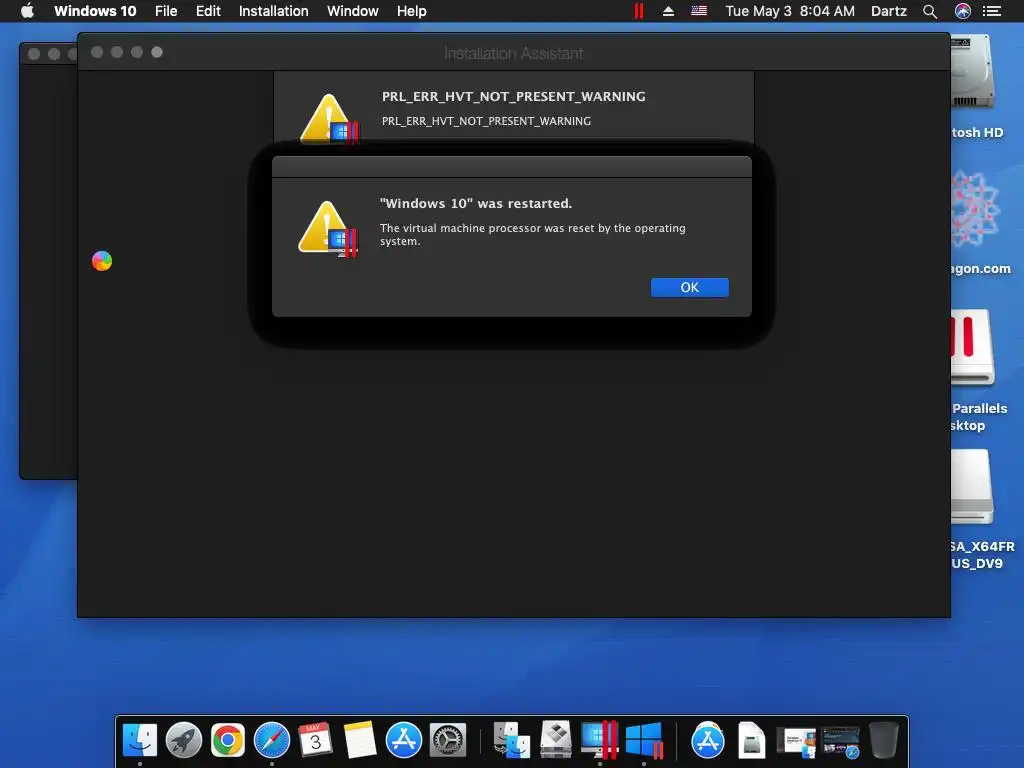Open Parallels Desktop in the Dock
This screenshot has width=1024, height=768.
pyautogui.click(x=600, y=740)
